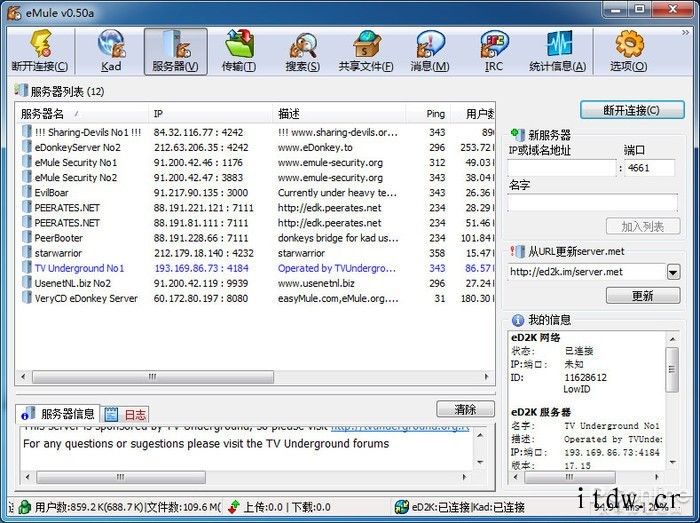Click 我的信息 scroll down arrow
The image size is (700, 523).
672,462
